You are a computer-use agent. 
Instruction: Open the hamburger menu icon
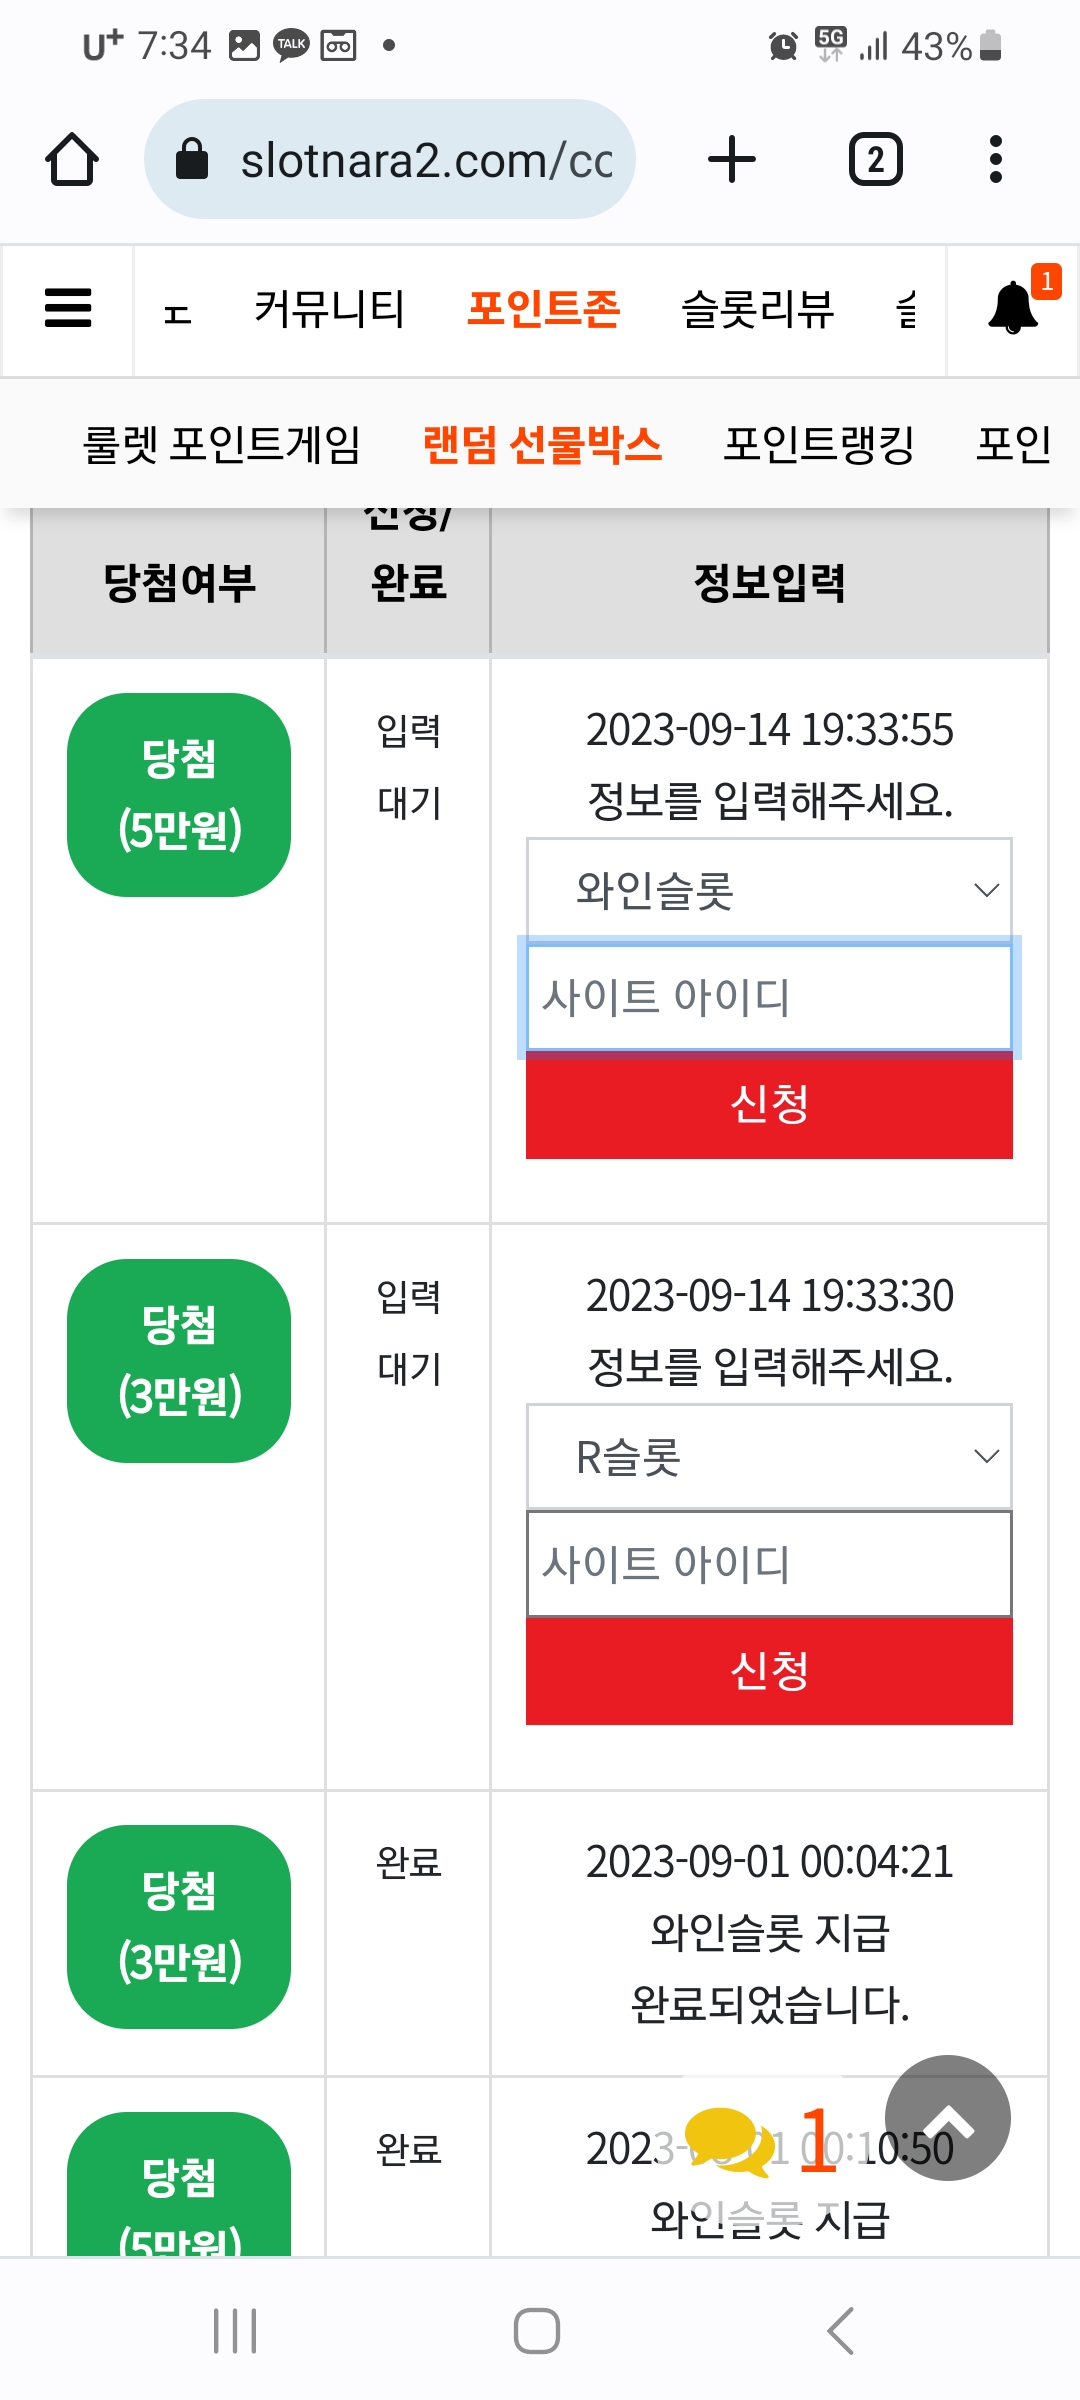[x=68, y=308]
